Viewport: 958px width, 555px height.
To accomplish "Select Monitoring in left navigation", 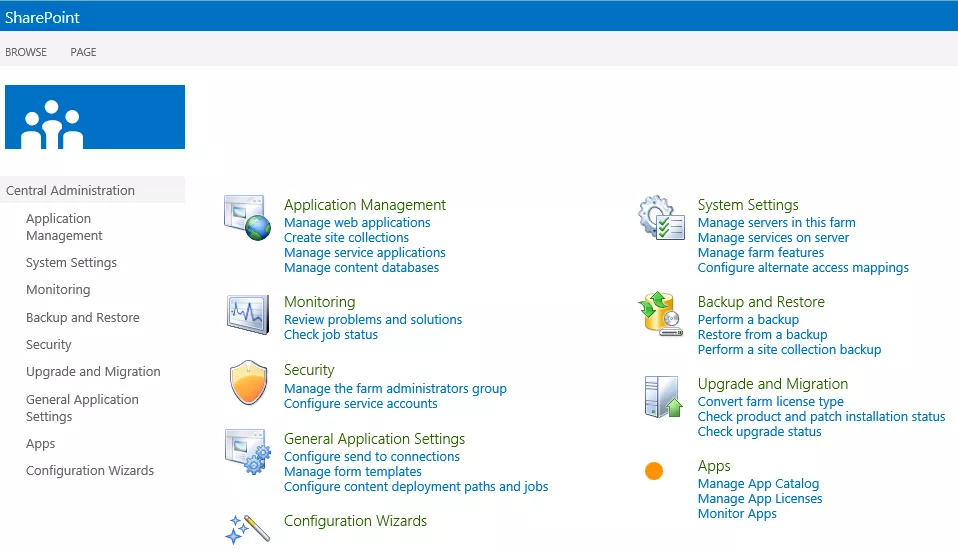I will click(58, 289).
